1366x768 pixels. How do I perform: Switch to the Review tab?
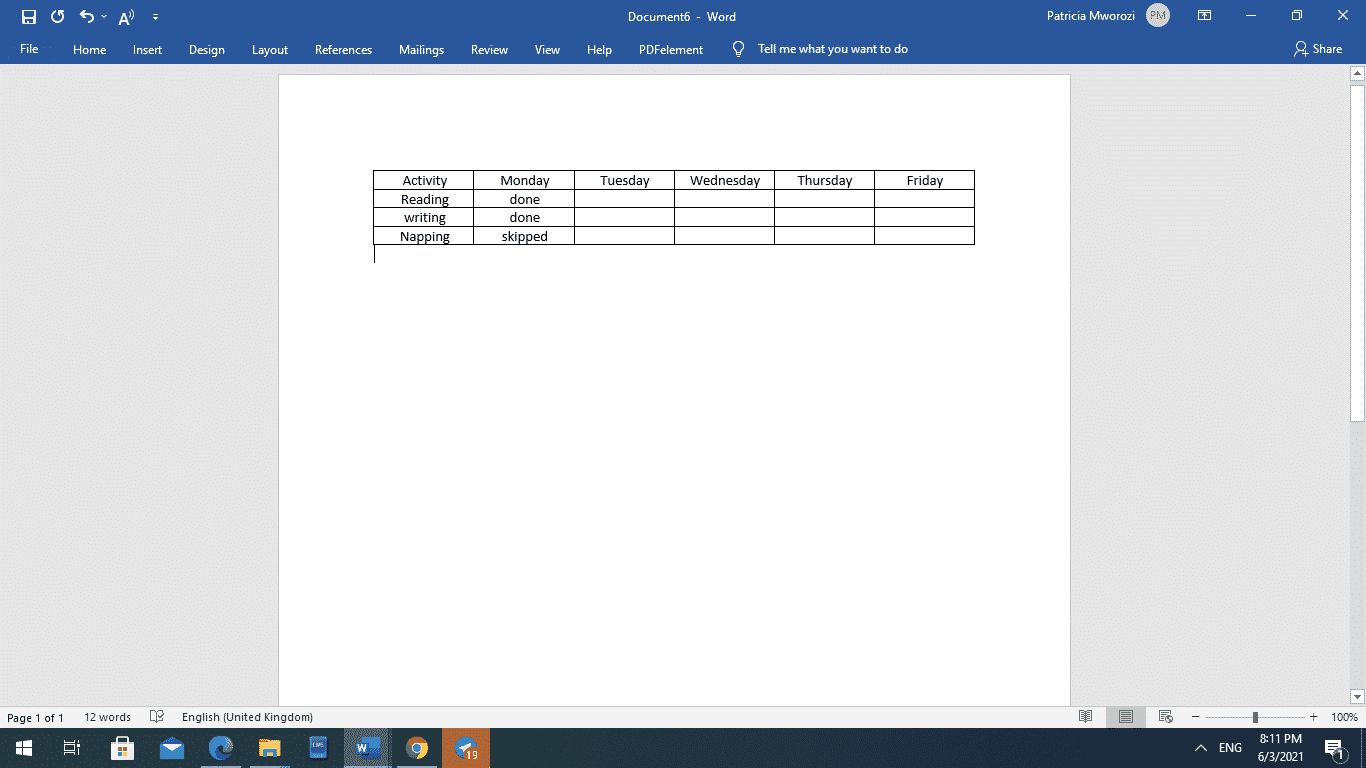coord(489,49)
